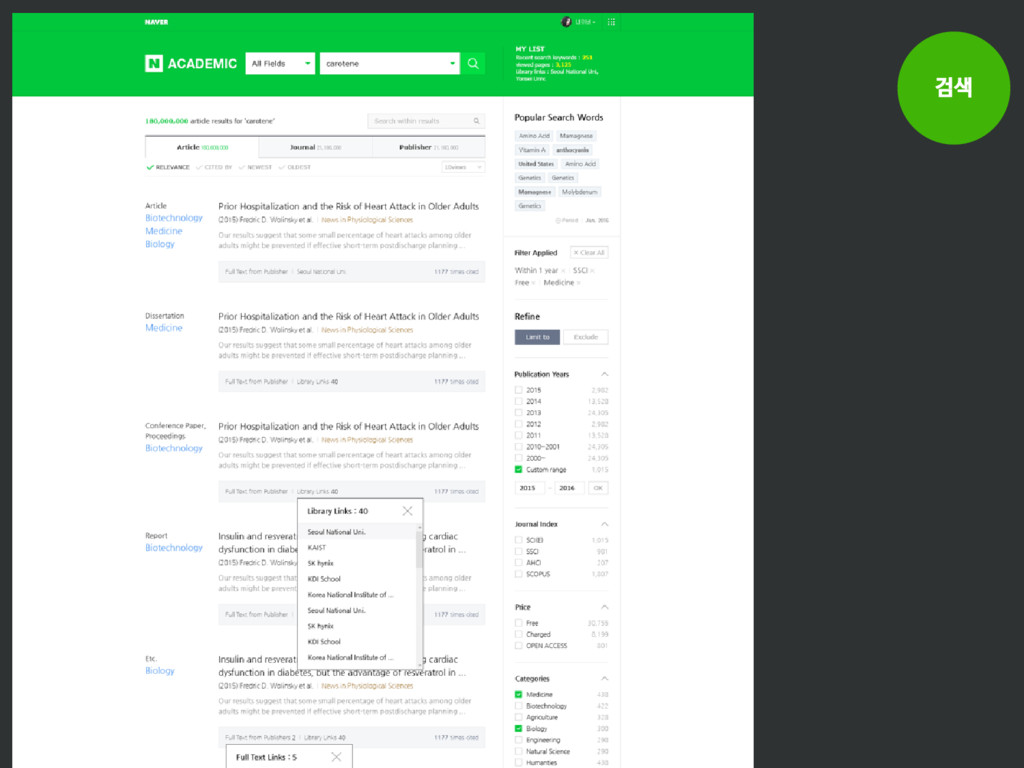The width and height of the screenshot is (1024, 768).
Task: Check the 2010-2001 publication year box
Action: (519, 447)
